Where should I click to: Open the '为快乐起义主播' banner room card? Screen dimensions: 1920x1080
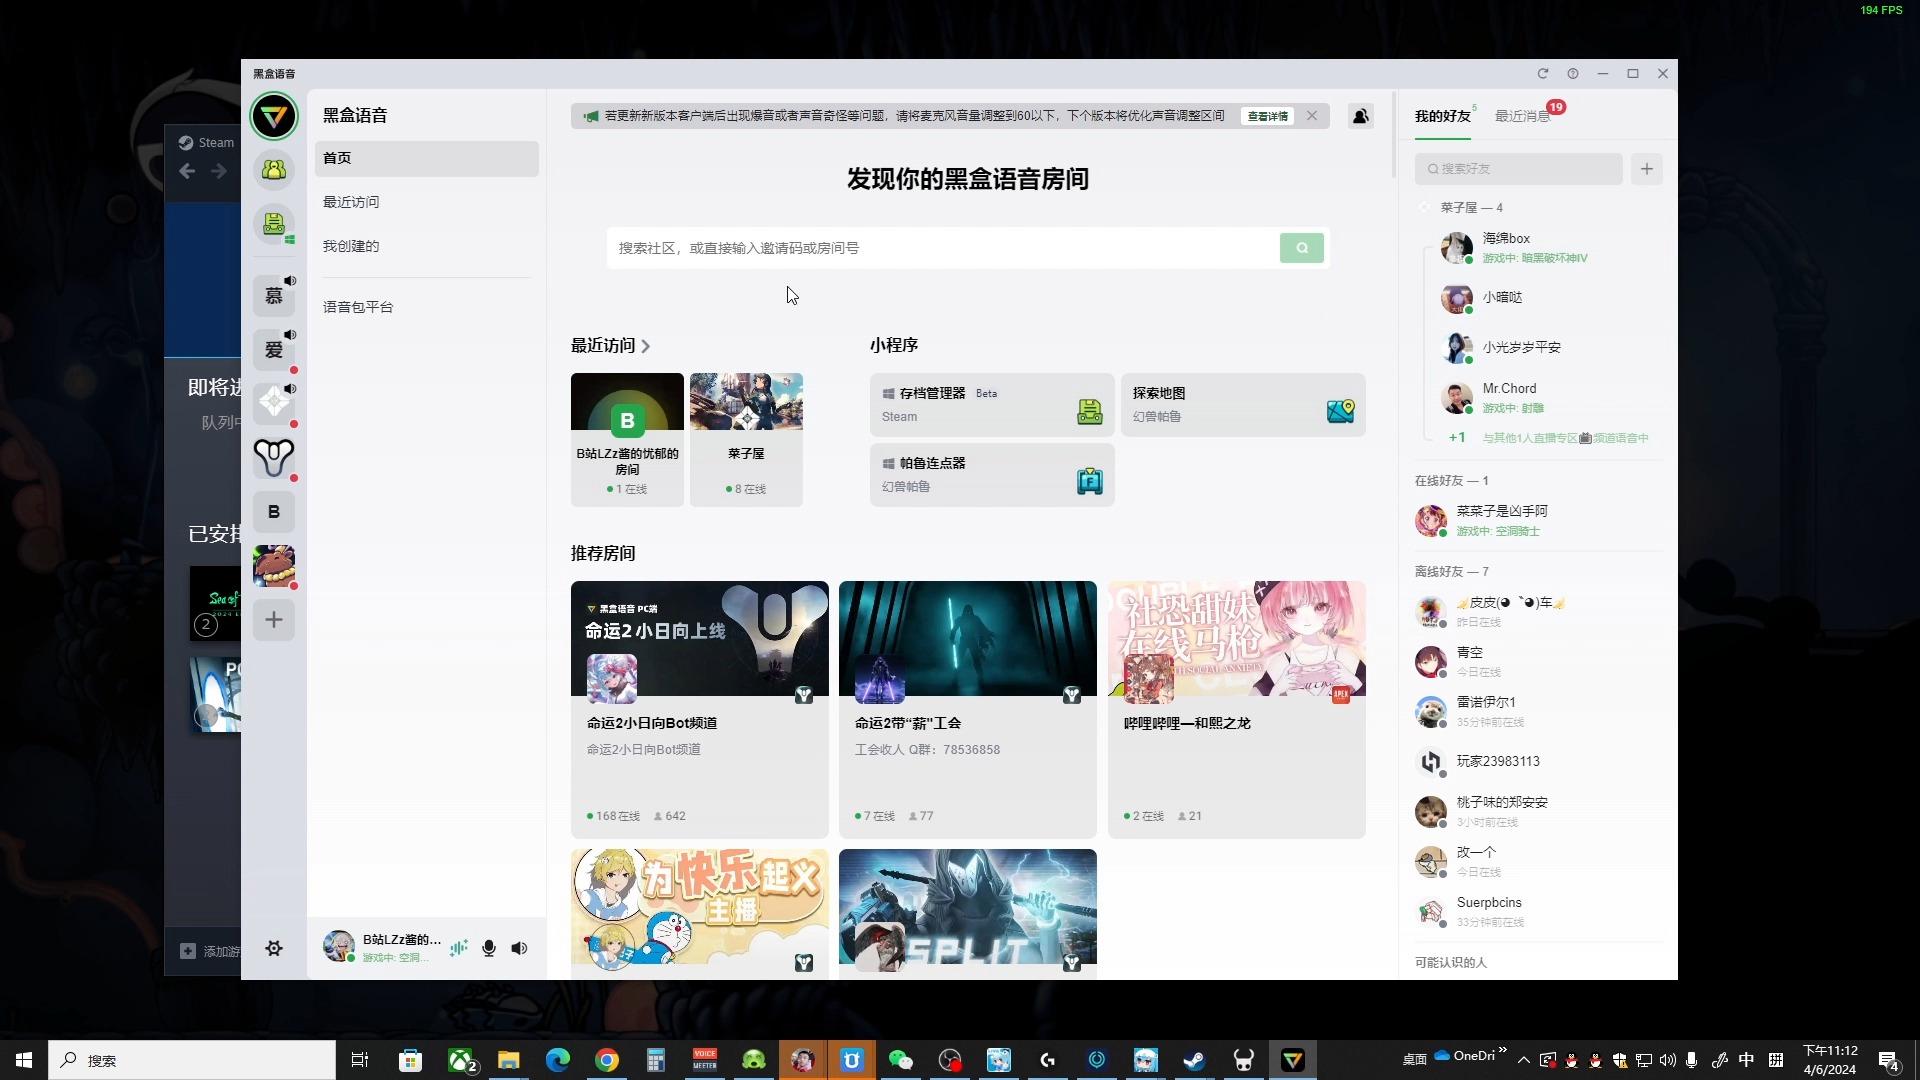(699, 912)
